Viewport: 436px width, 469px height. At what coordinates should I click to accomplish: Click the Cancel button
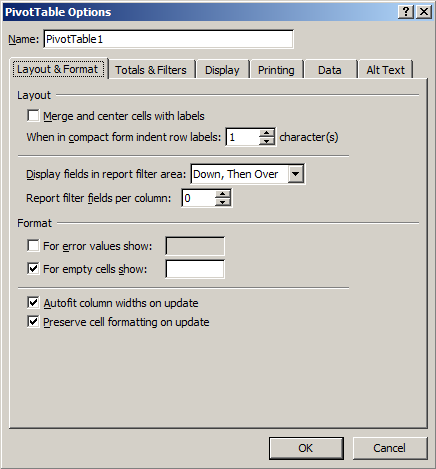[390, 448]
